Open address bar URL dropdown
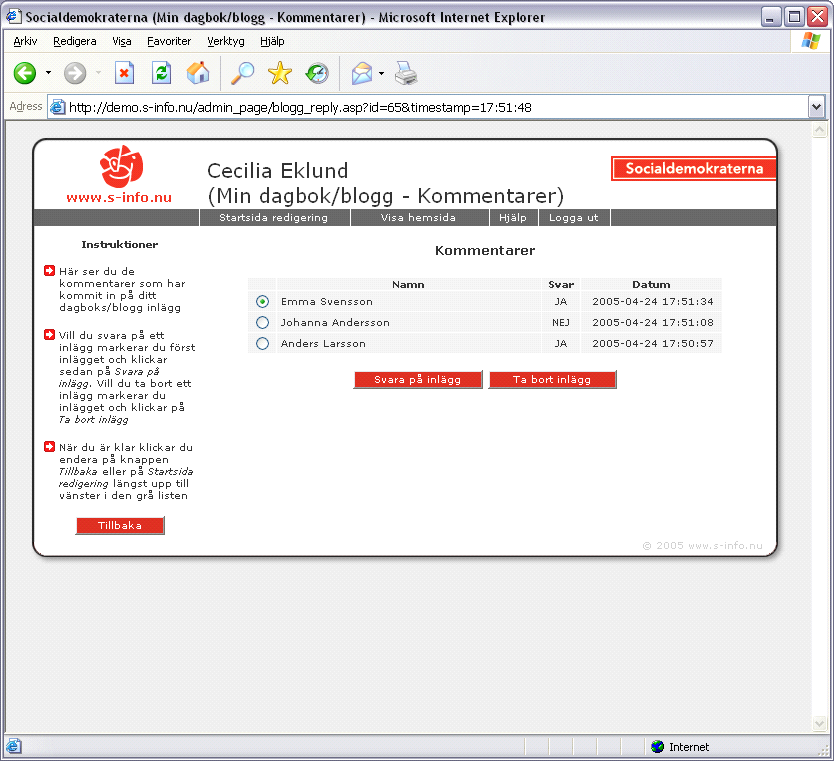Image resolution: width=834 pixels, height=761 pixels. pos(816,107)
